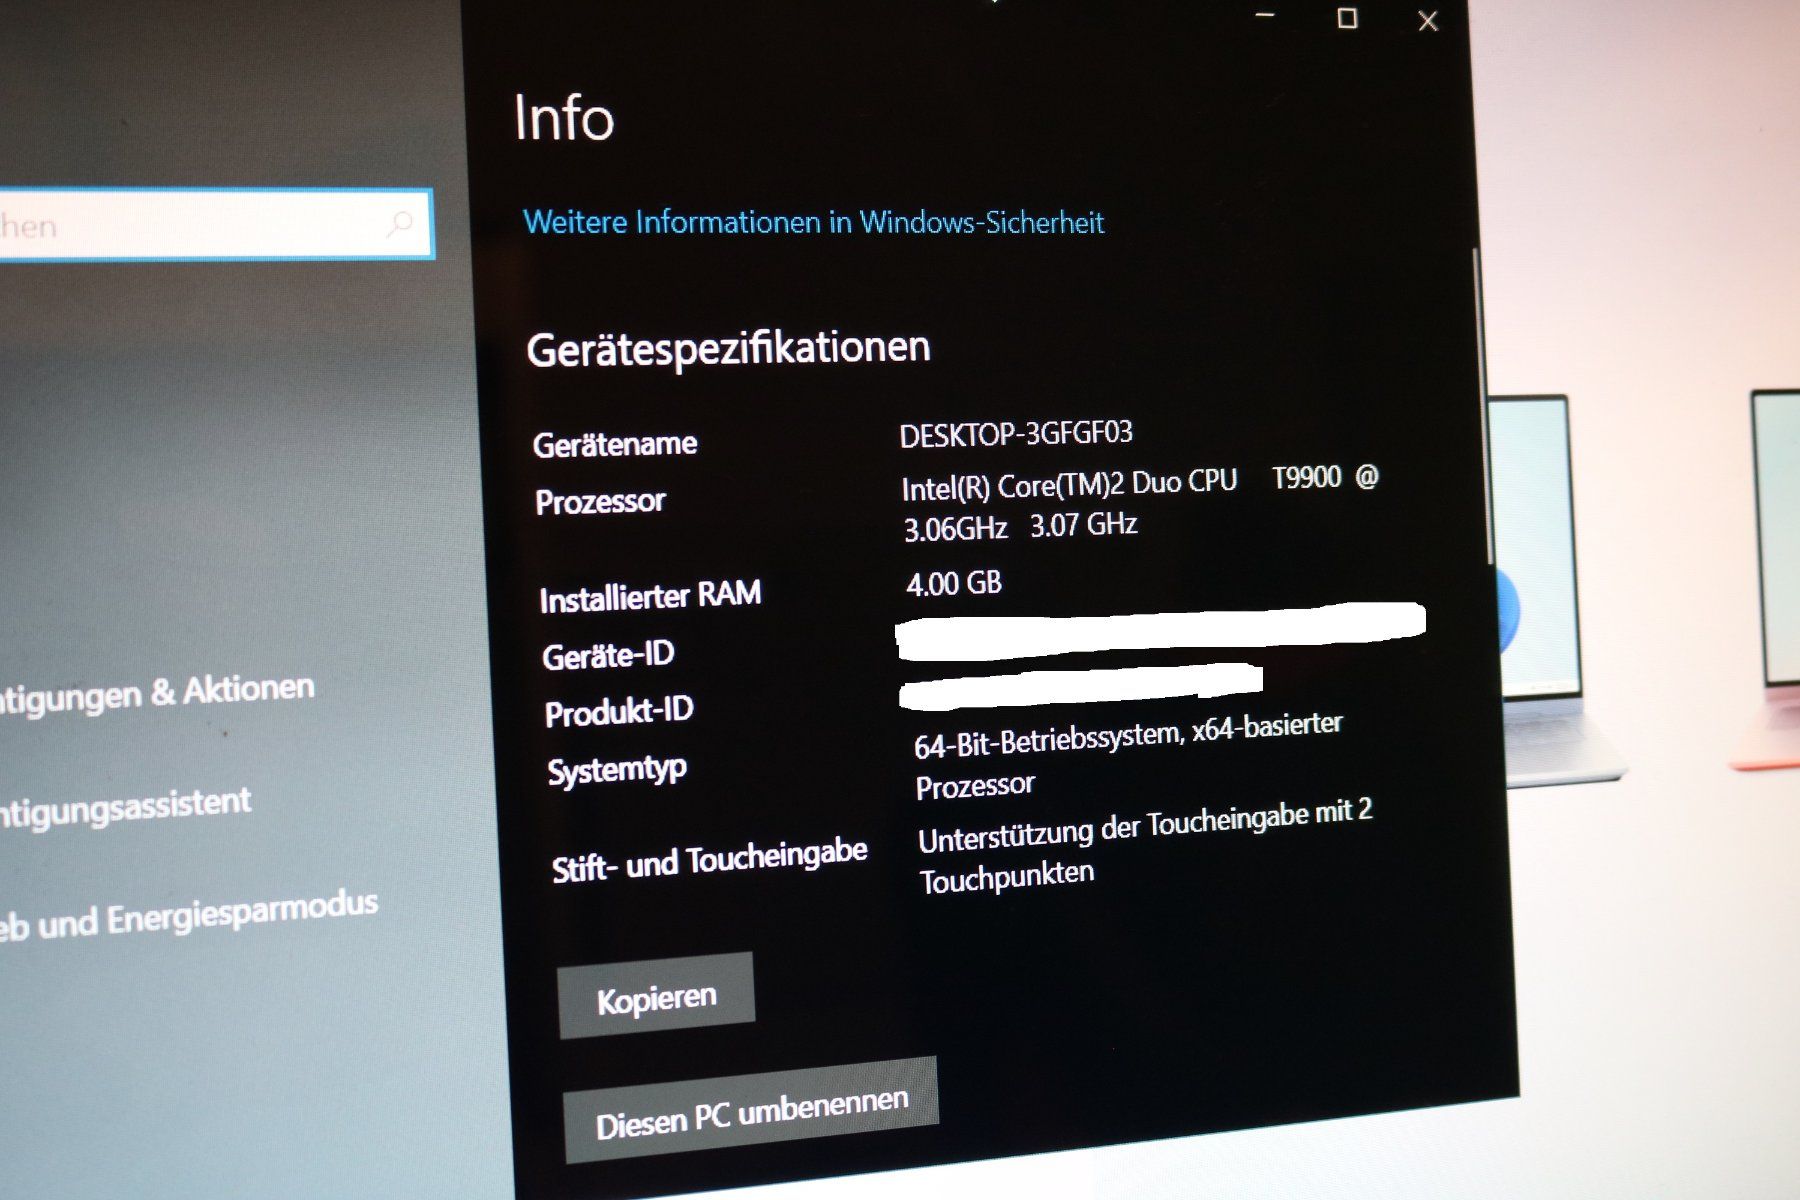Click the Gerätespezifikationen heading
This screenshot has height=1200, width=1800.
coord(728,349)
